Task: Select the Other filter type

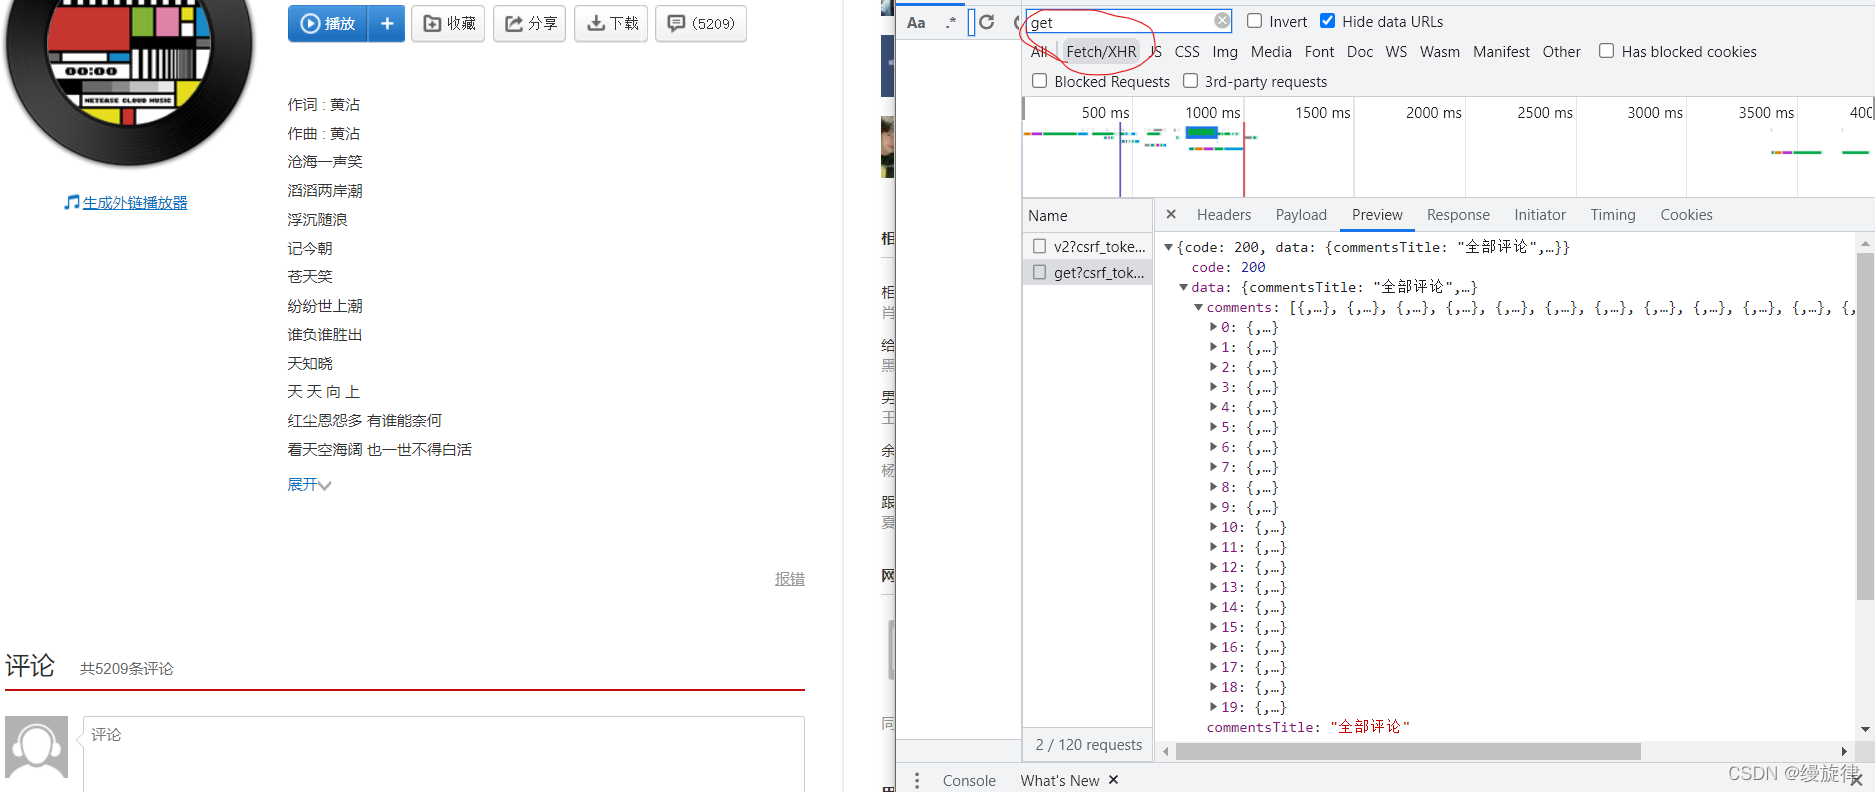Action: pos(1561,52)
